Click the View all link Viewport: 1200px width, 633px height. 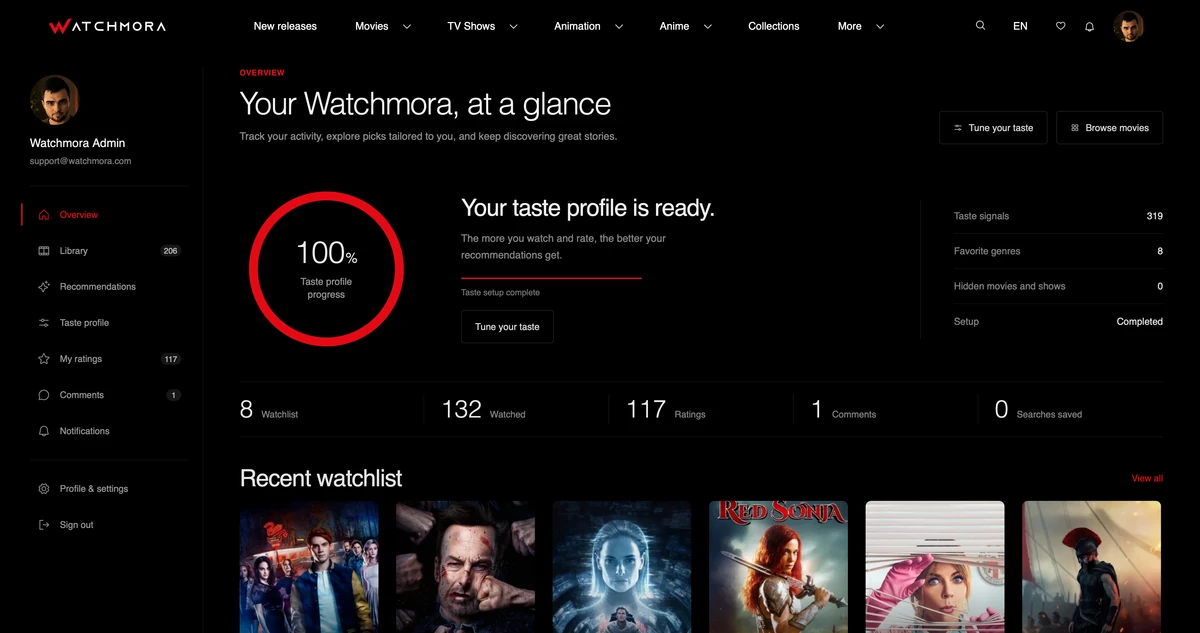pyautogui.click(x=1147, y=479)
